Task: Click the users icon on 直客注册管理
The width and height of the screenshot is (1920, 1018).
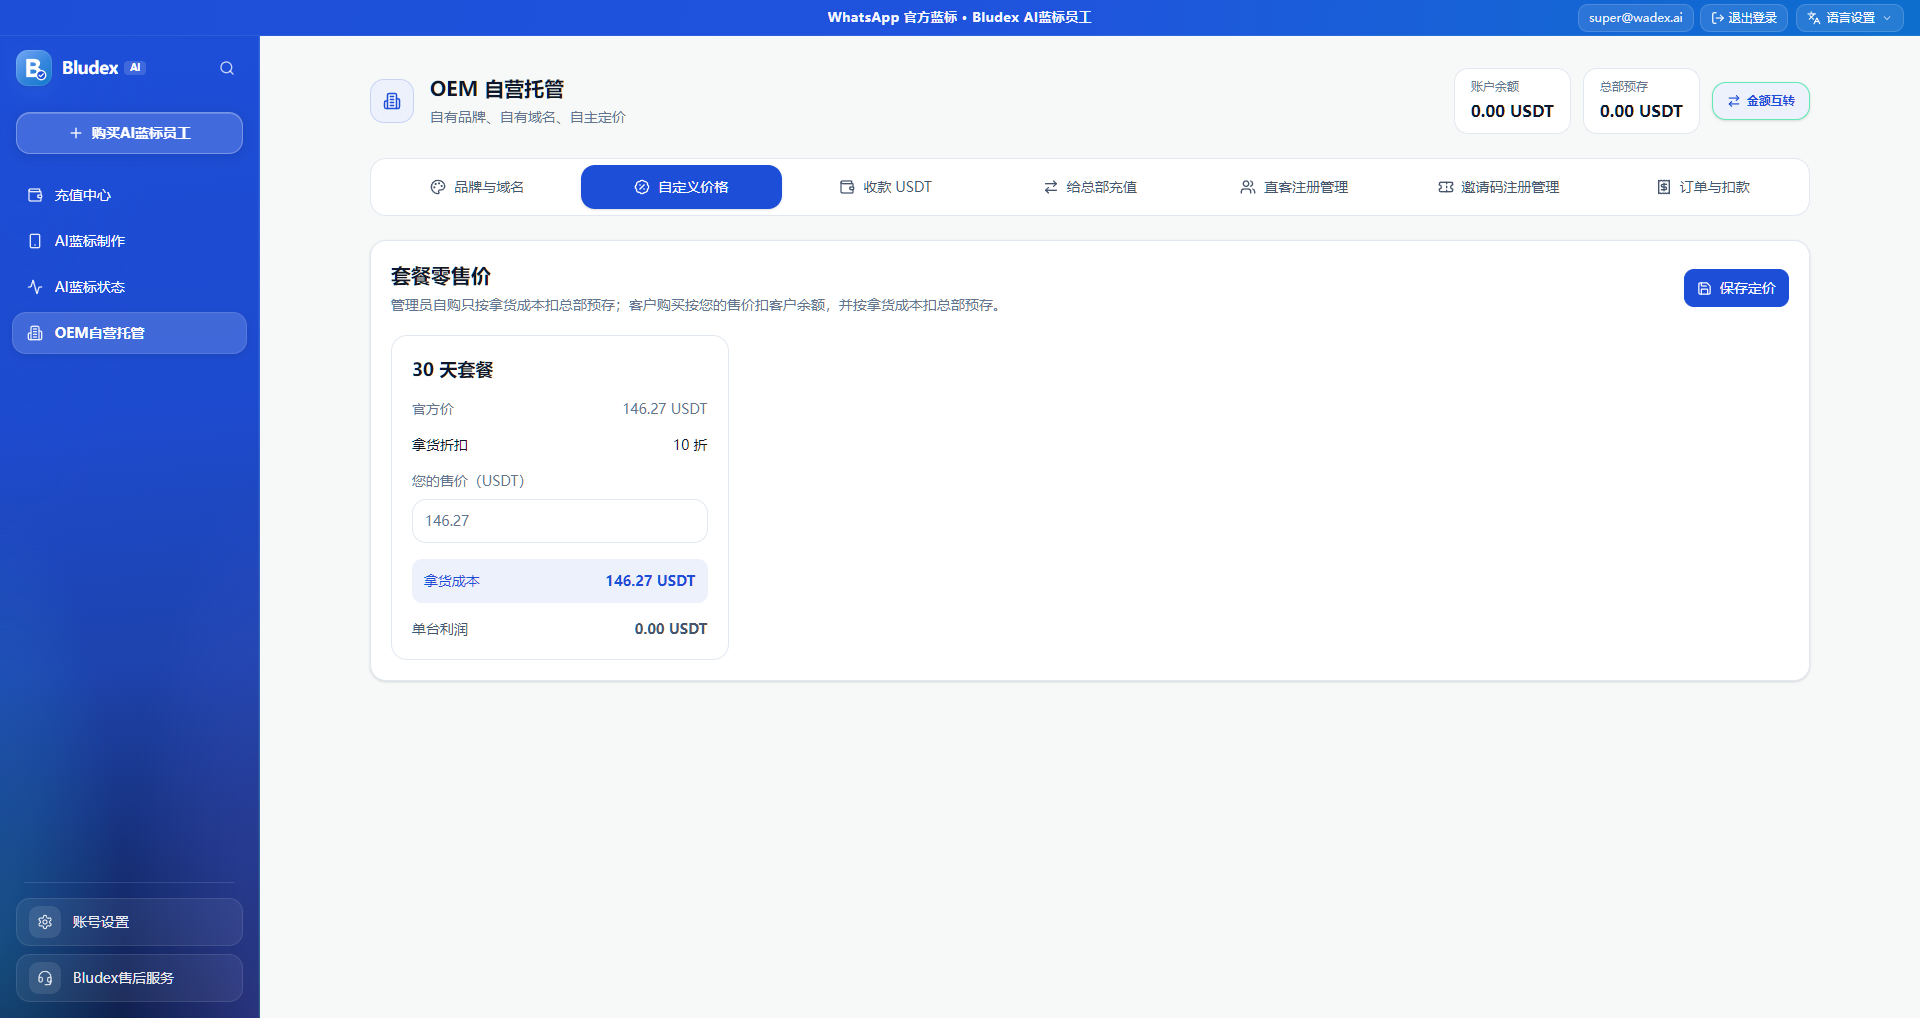Action: click(1248, 187)
